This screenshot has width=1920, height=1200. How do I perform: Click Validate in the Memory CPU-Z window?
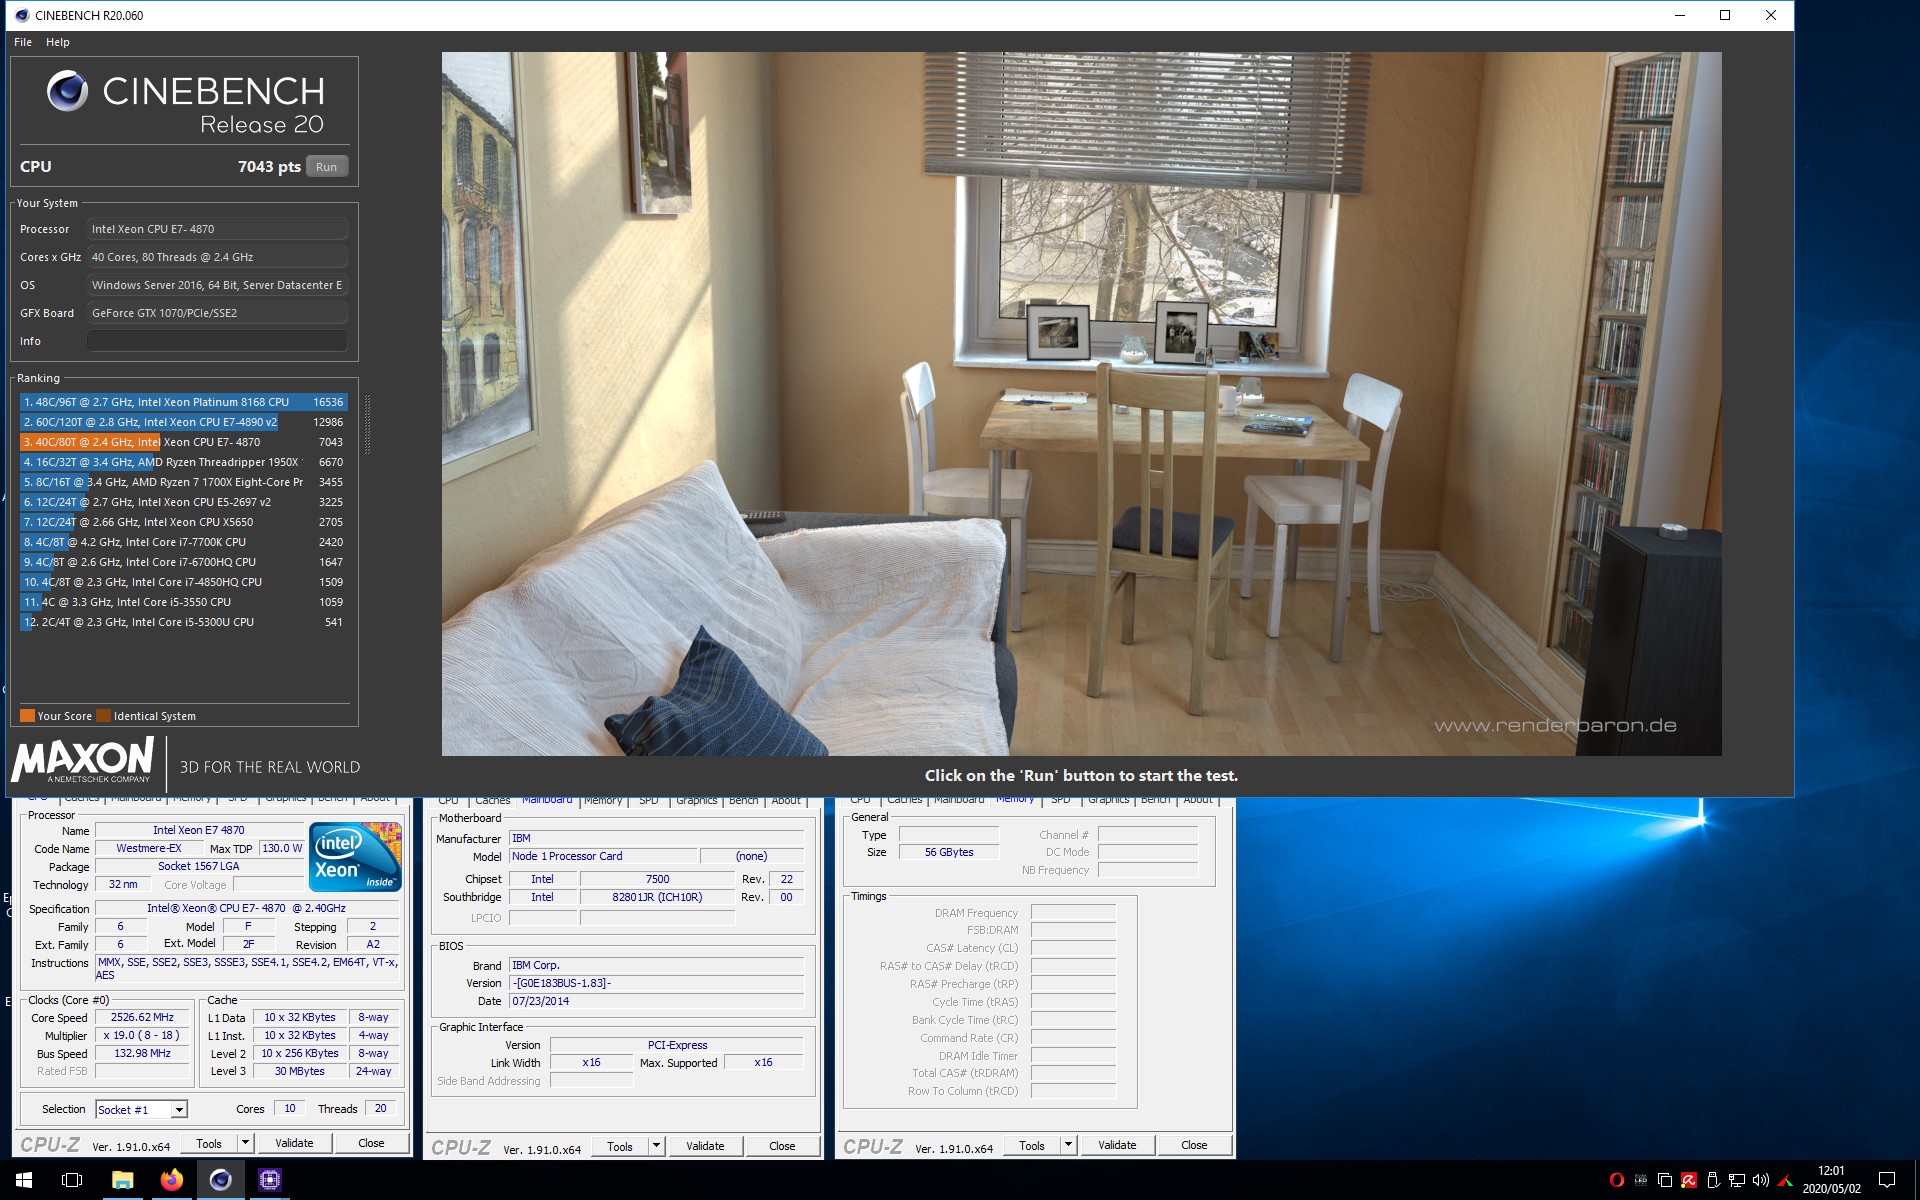pos(1117,1145)
